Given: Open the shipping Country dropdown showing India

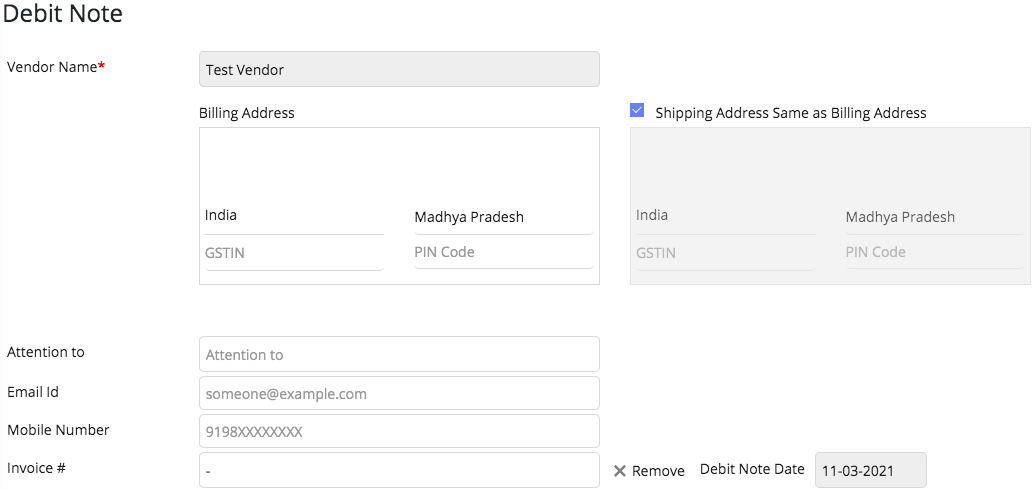Looking at the screenshot, I should click(x=725, y=216).
